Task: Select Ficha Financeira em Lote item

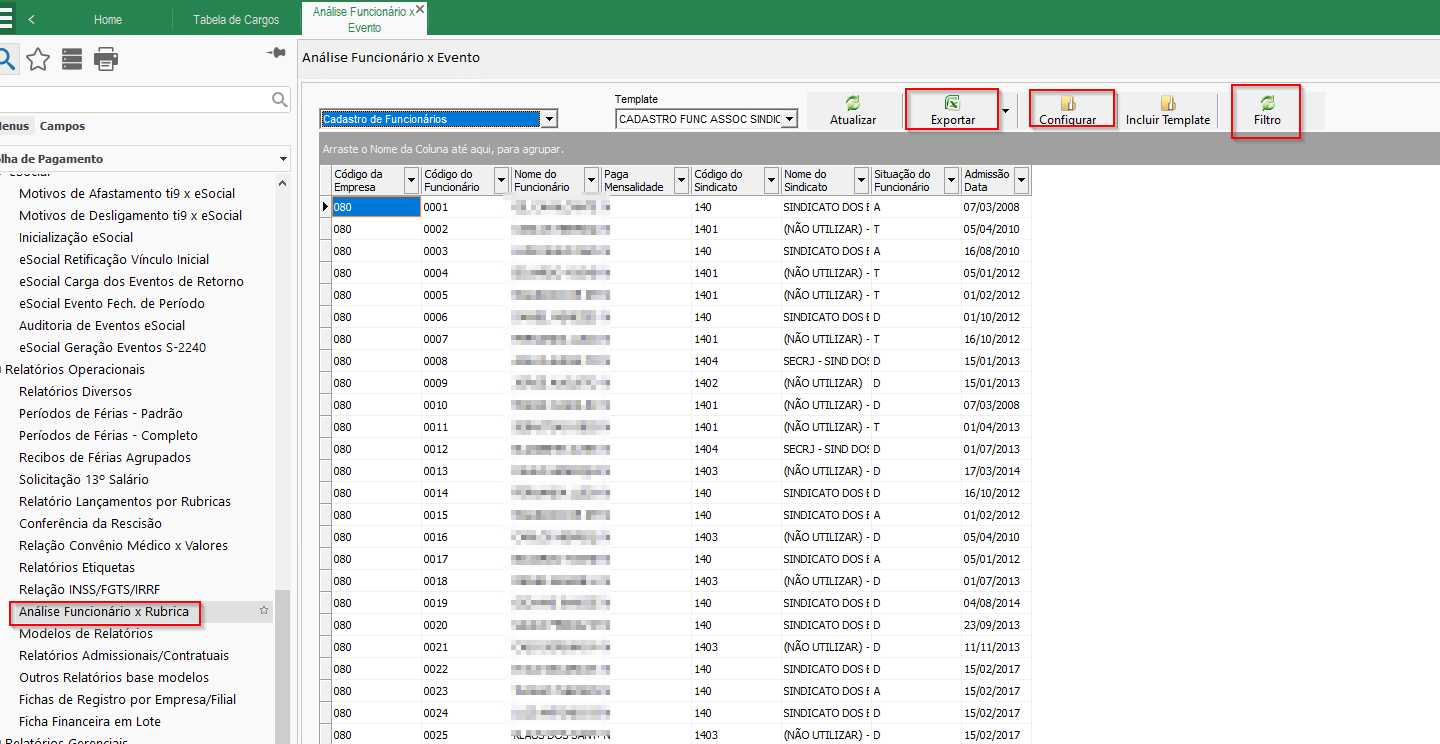Action: click(x=90, y=722)
